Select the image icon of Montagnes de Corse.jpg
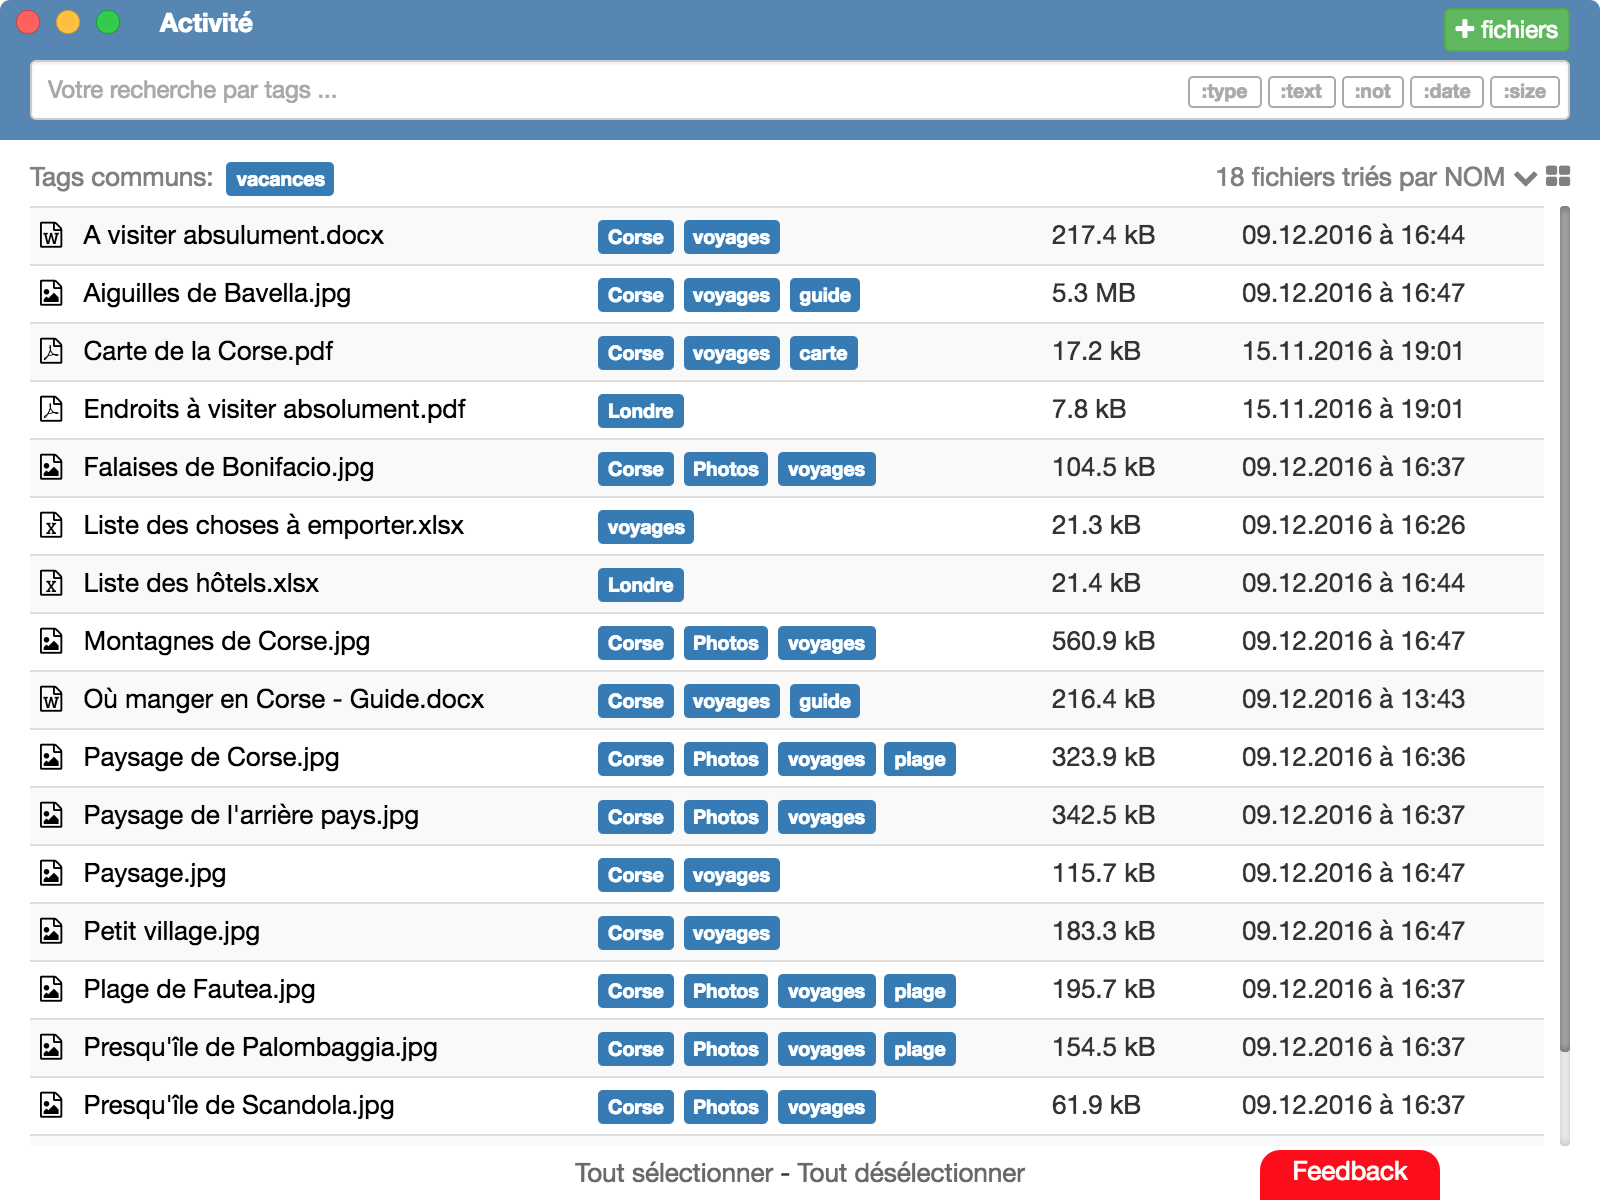 52,641
